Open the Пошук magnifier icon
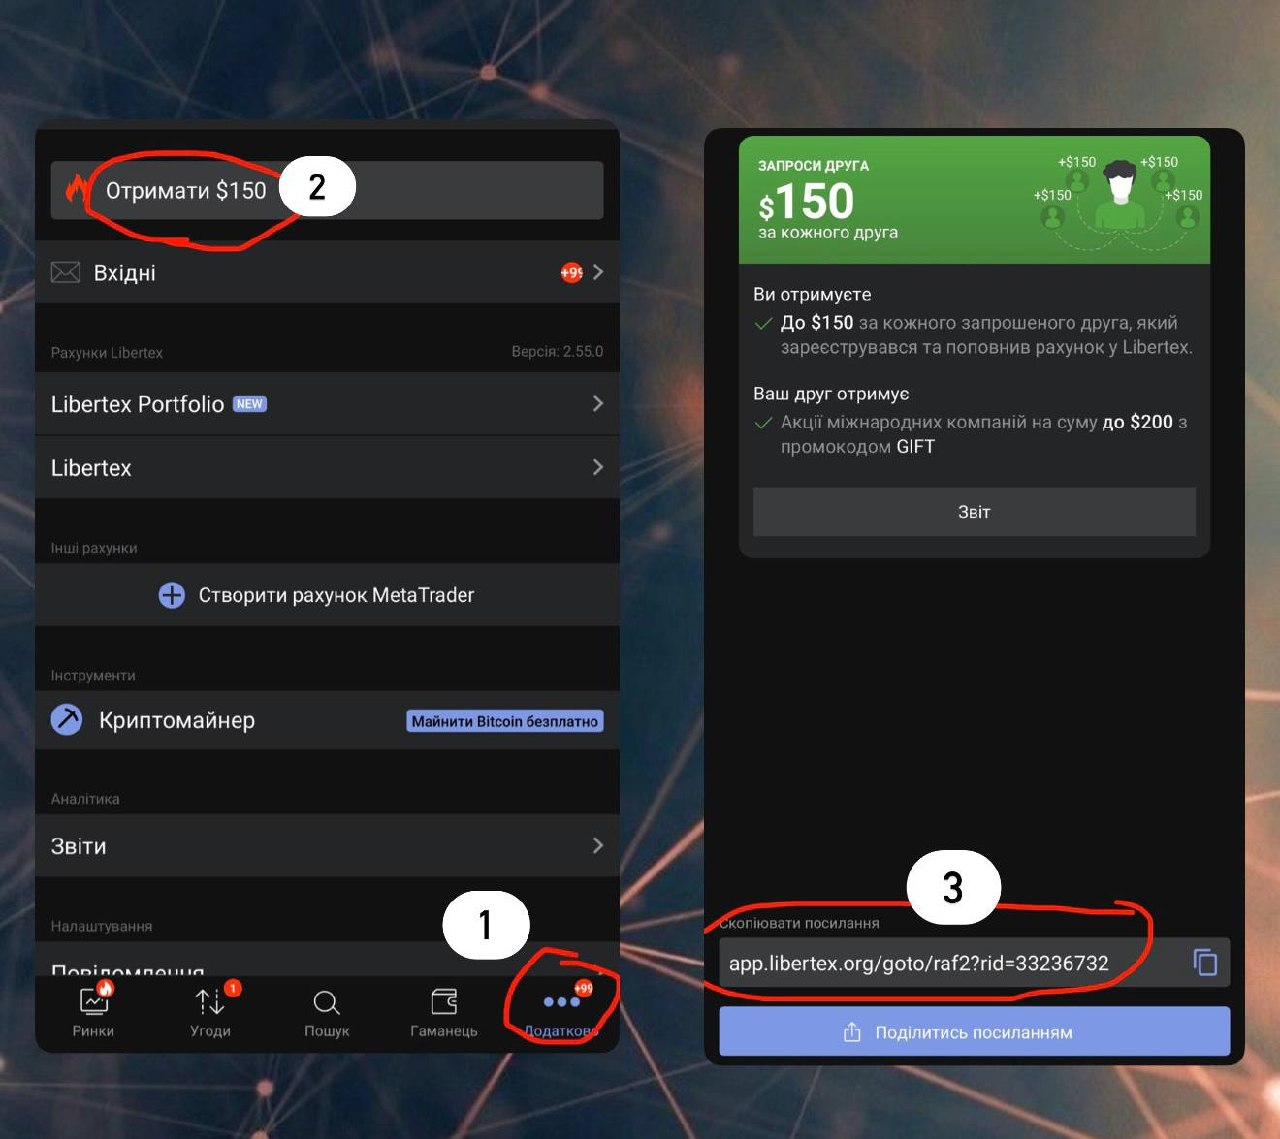The height and width of the screenshot is (1139, 1280). coord(326,1002)
